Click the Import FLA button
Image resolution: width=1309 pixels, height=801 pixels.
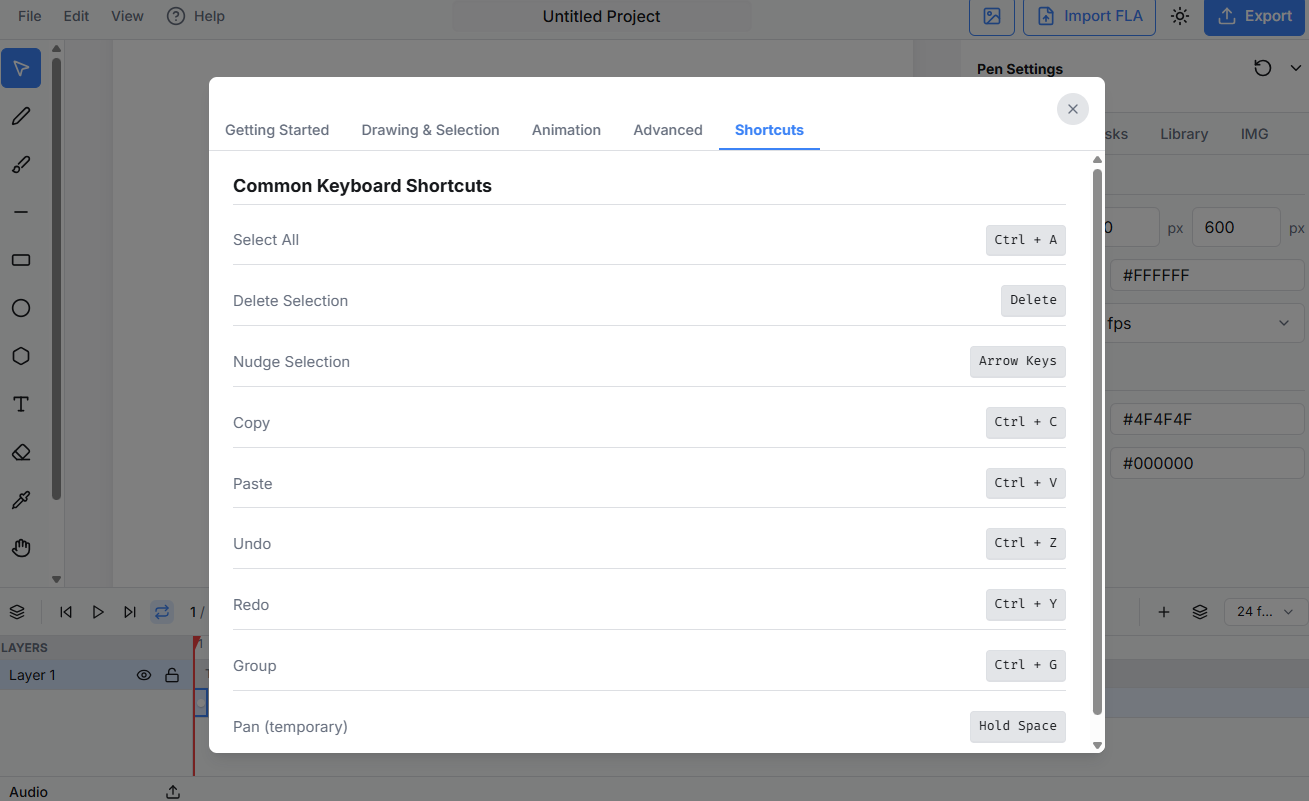1089,16
